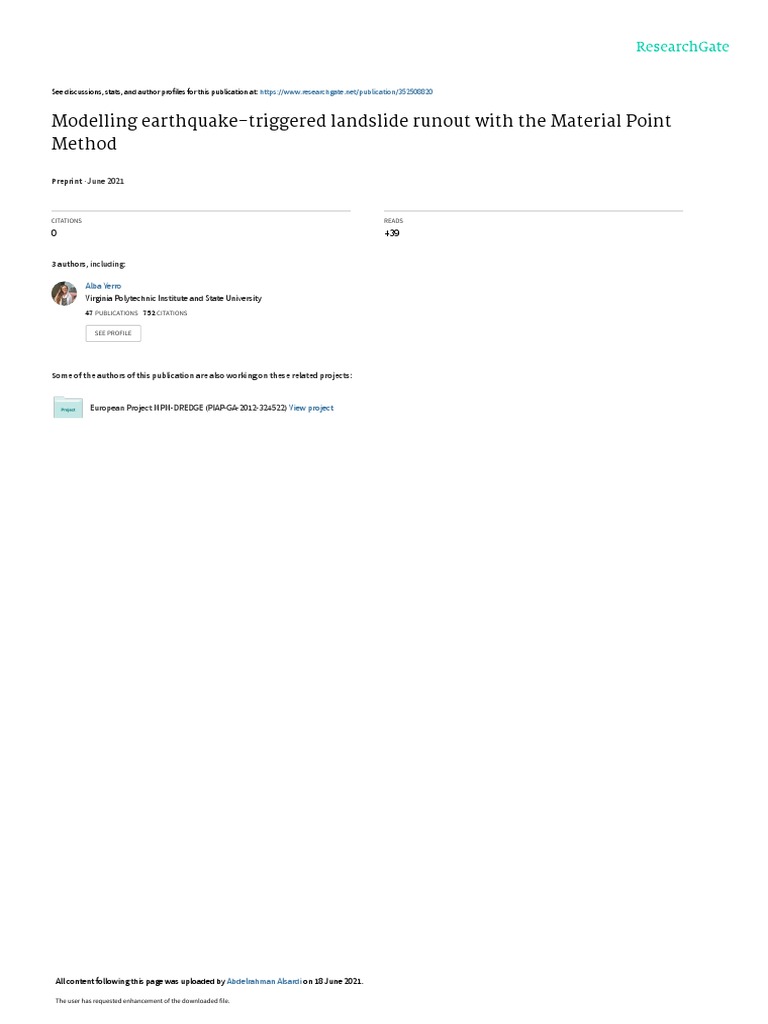Click the green Project folder icon
The width and height of the screenshot is (768, 1024).
coord(68,408)
